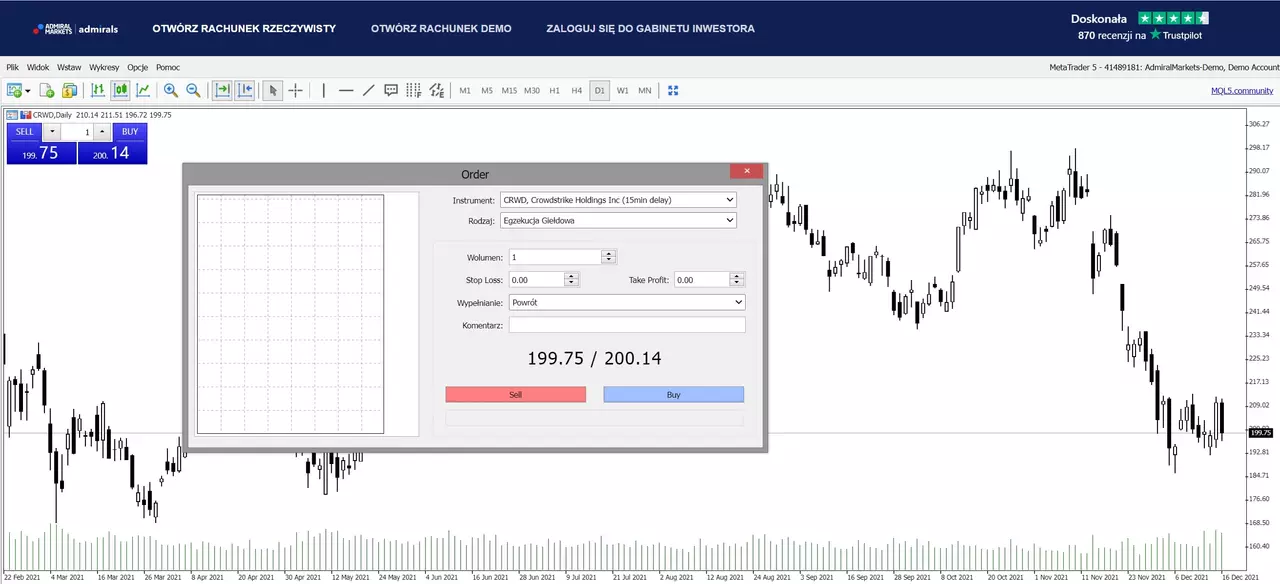Open the Plik menu
The image size is (1280, 584).
coord(13,67)
